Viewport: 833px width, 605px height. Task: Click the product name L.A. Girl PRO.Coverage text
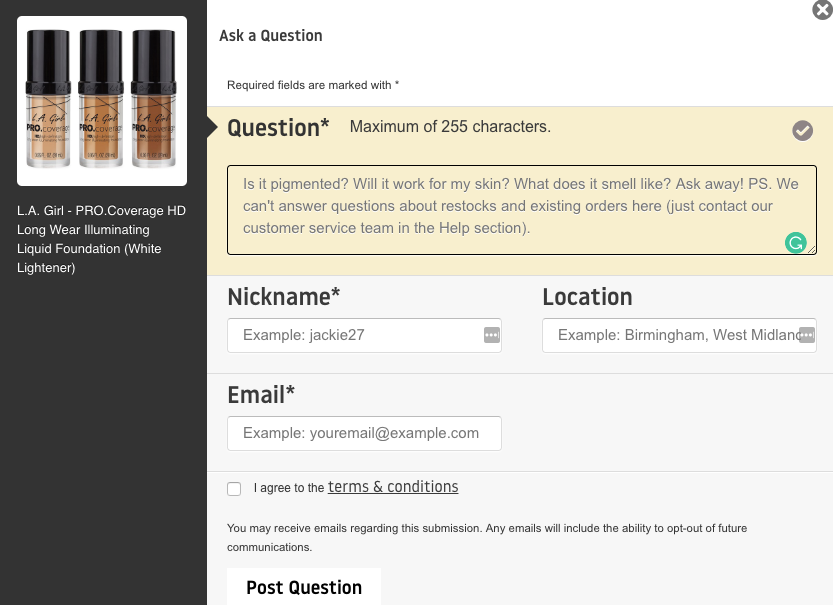coord(101,239)
